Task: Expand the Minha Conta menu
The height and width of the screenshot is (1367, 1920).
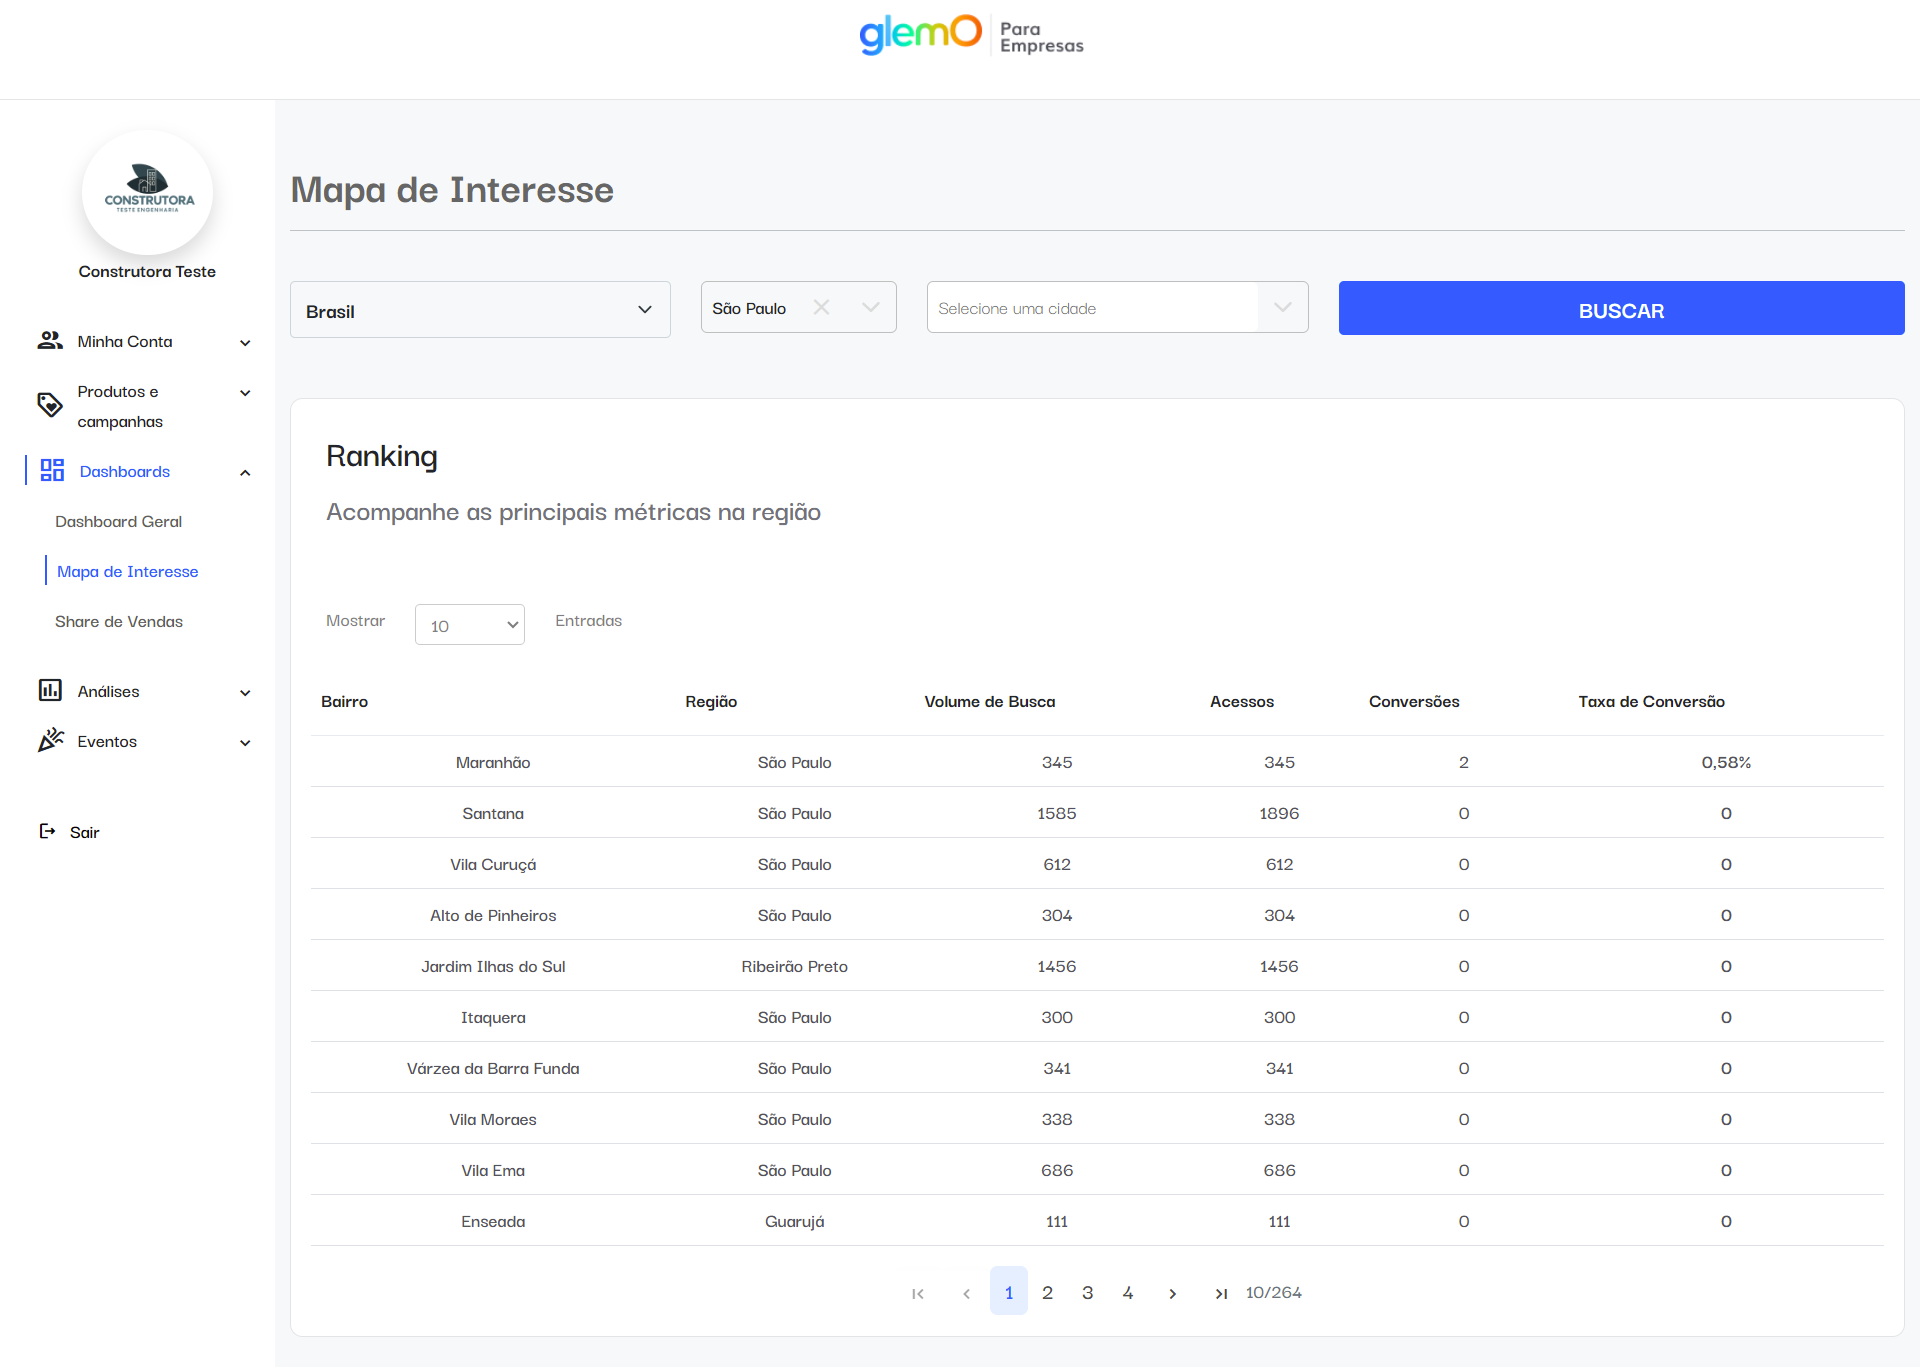Action: 245,342
